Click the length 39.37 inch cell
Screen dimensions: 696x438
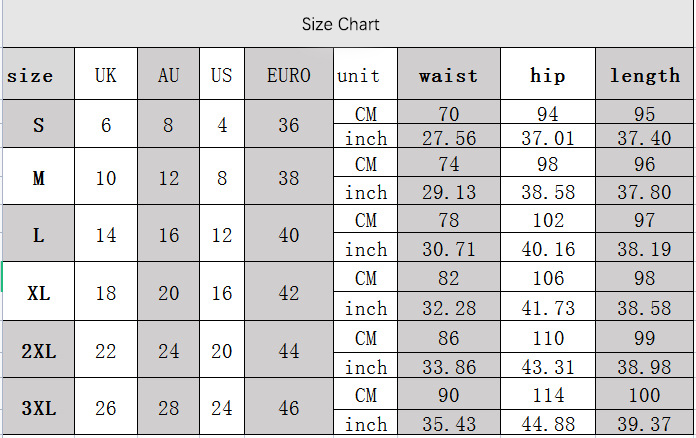click(644, 425)
